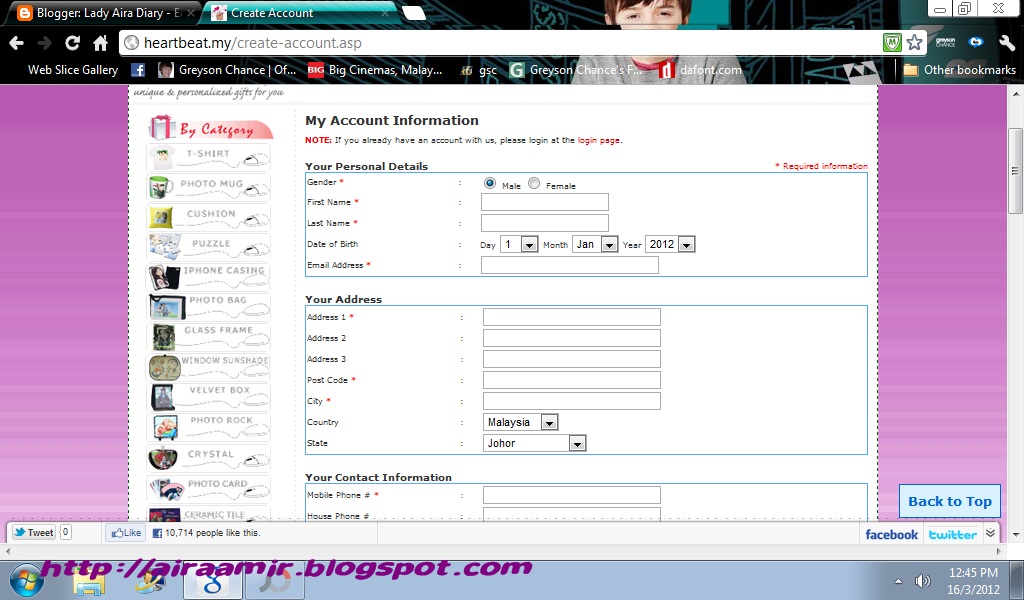Open the Web Slice Gallery bookmark
This screenshot has height=600, width=1024.
73,70
